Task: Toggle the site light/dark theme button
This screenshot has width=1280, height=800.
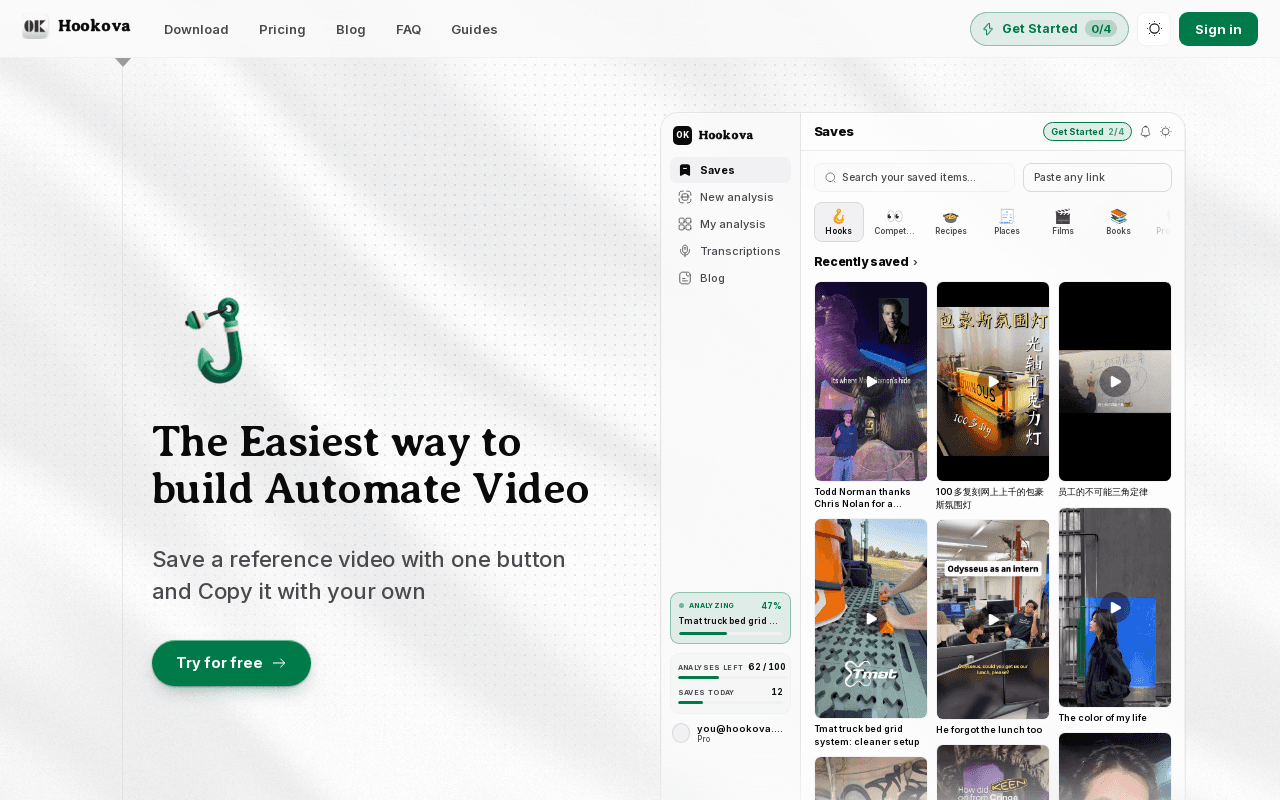Action: [1154, 29]
